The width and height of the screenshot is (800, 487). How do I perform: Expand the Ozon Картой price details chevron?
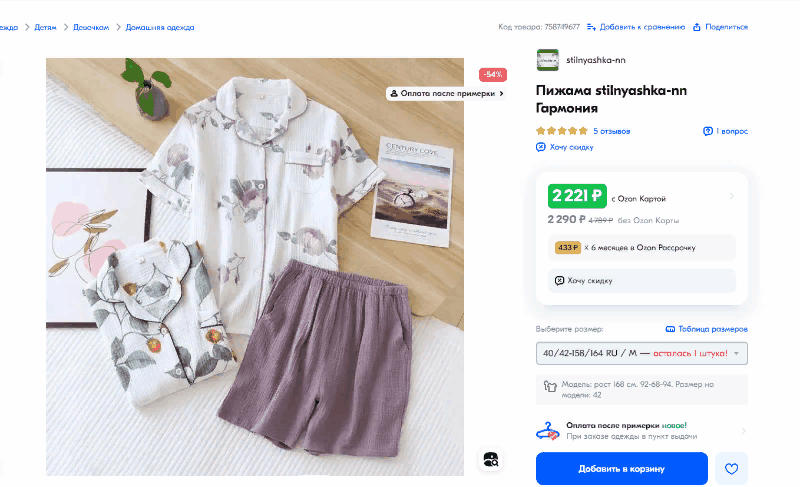(732, 196)
